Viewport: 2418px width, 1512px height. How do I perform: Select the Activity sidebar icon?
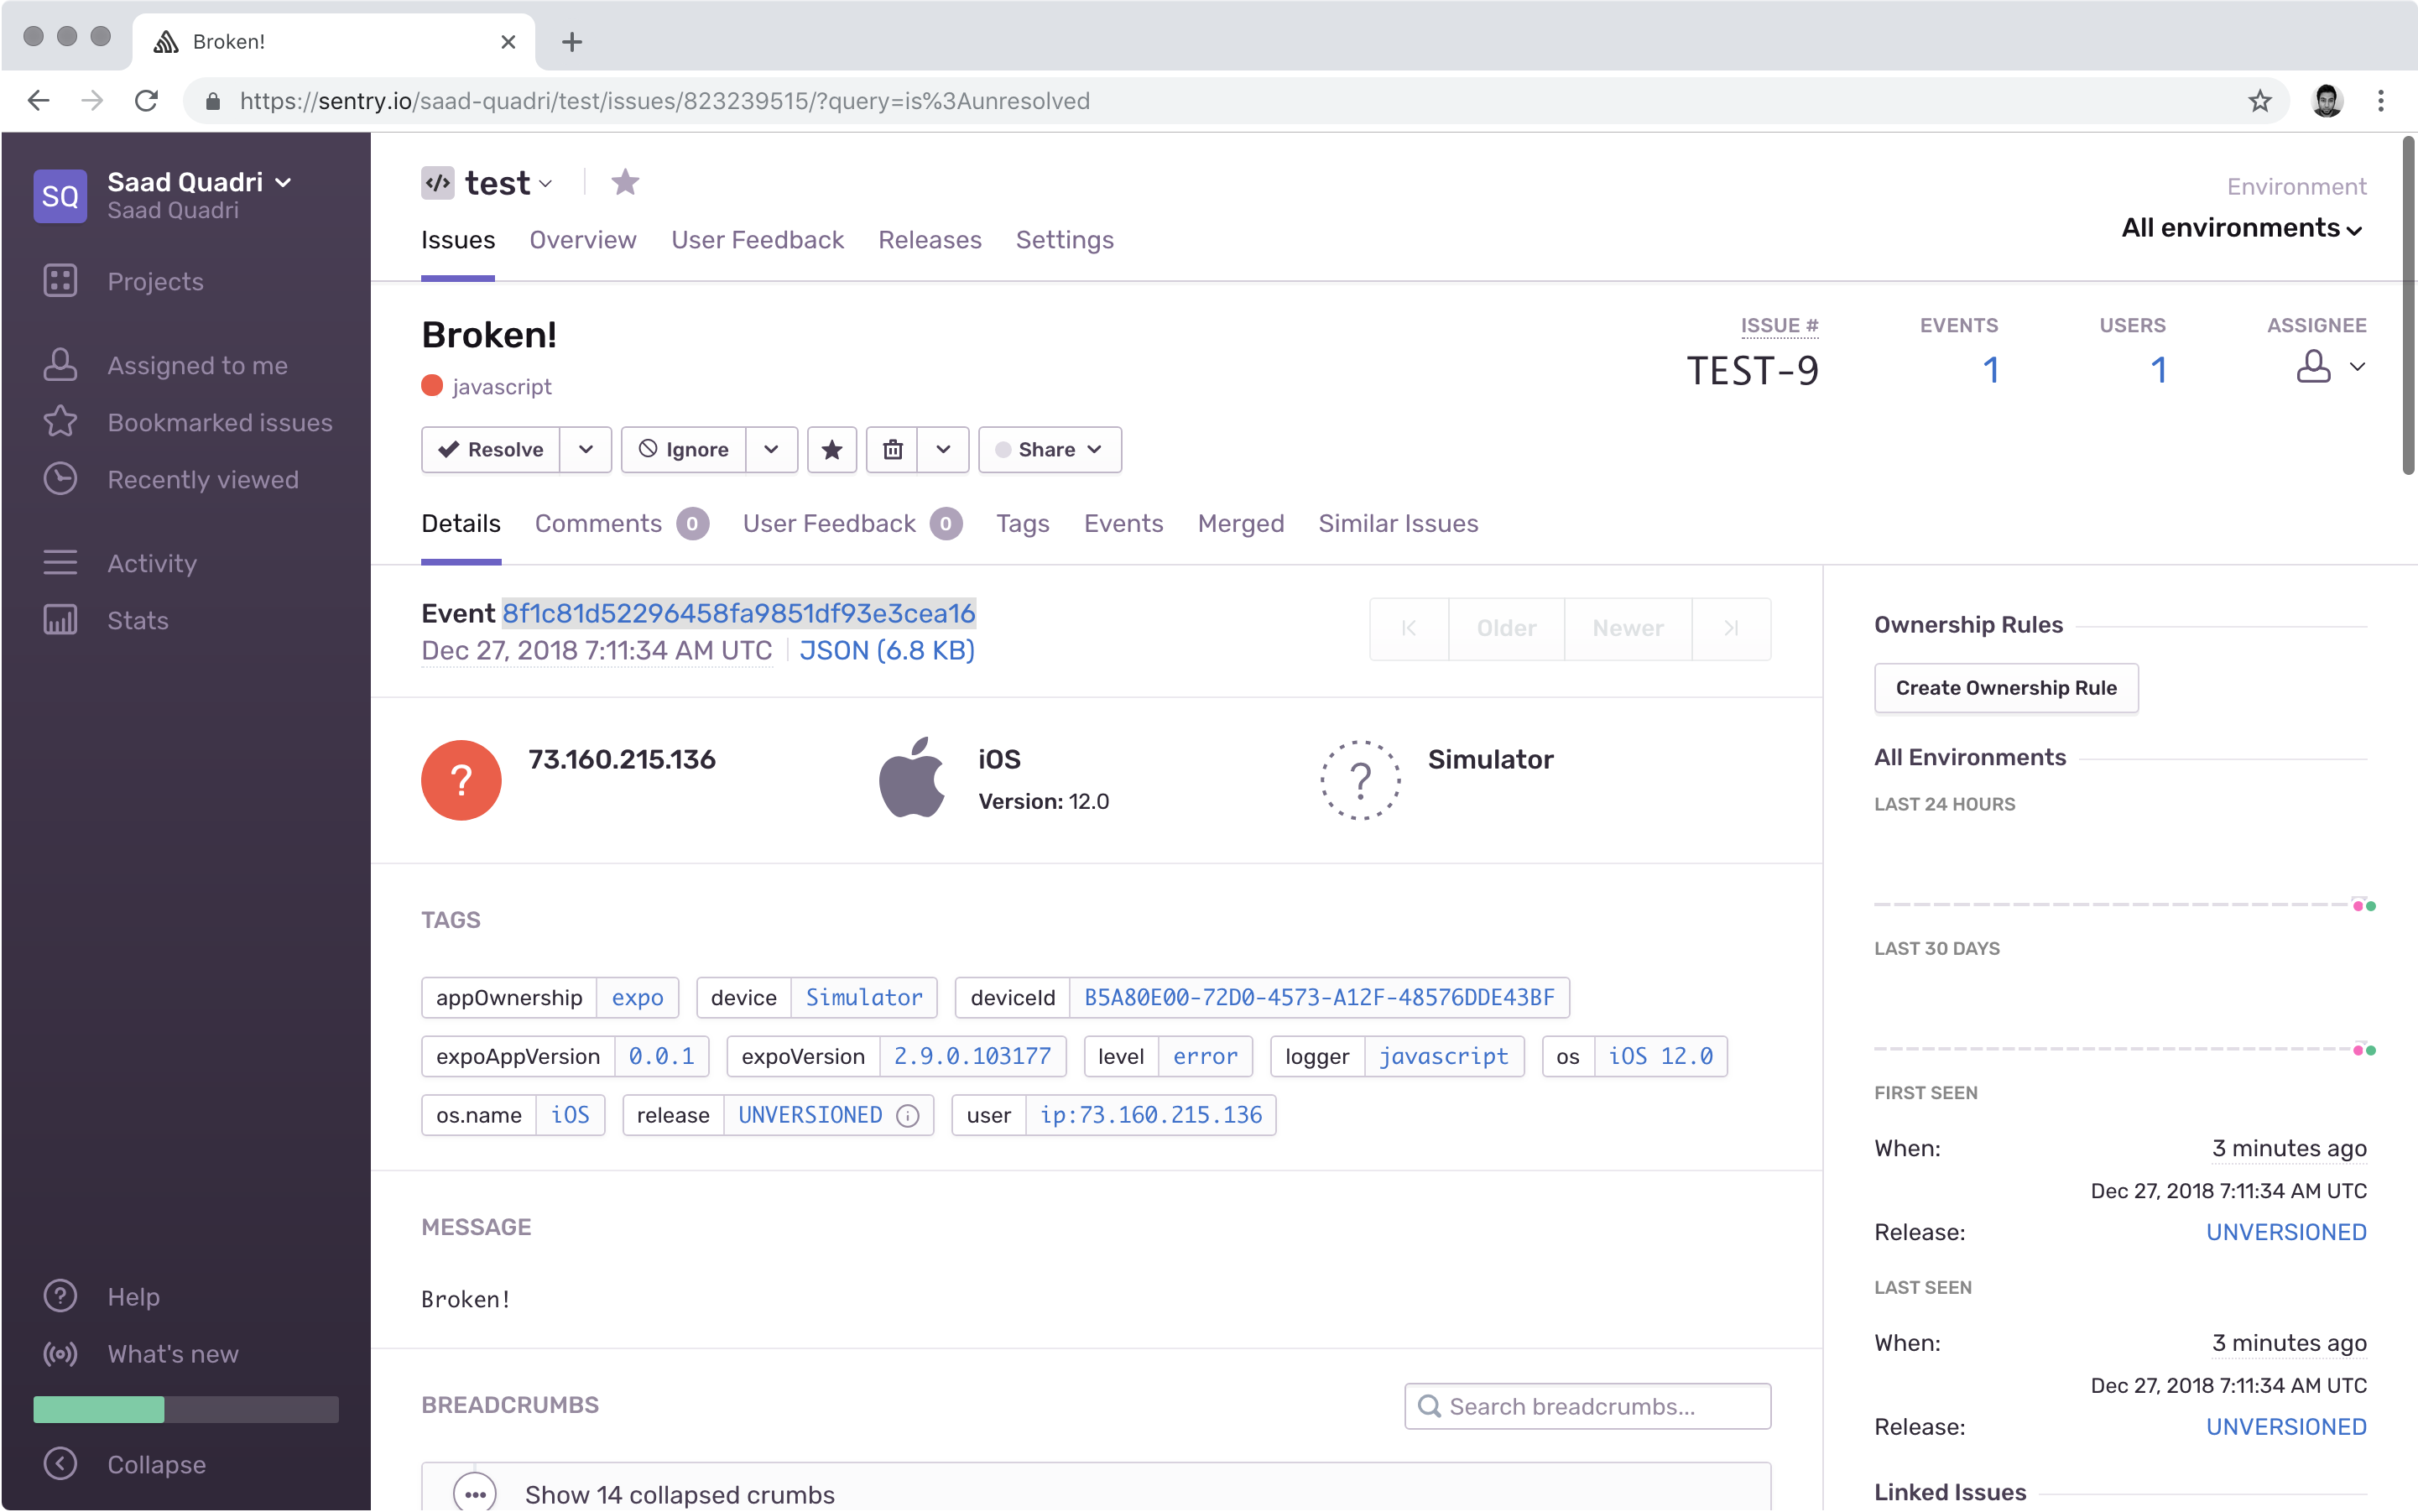(60, 562)
